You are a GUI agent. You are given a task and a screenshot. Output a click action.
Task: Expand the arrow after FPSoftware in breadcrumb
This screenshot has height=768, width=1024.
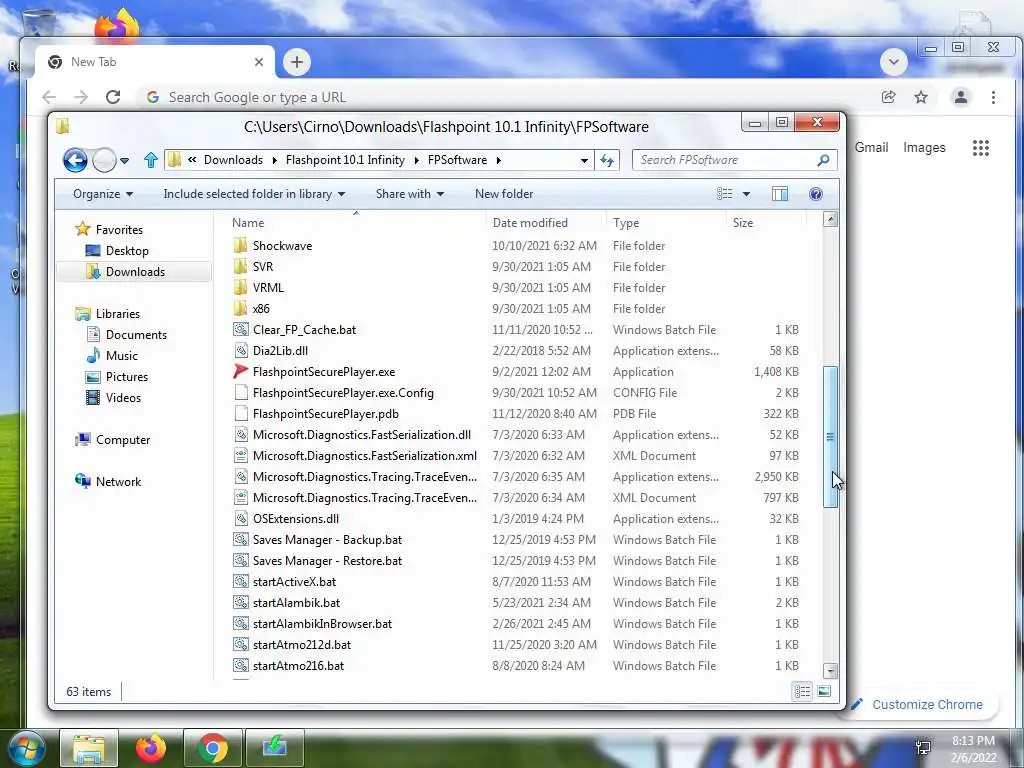click(x=498, y=160)
